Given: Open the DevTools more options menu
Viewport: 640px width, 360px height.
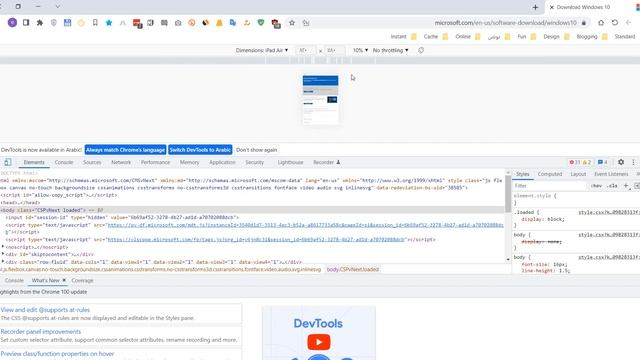Looking at the screenshot, I should (x=633, y=162).
